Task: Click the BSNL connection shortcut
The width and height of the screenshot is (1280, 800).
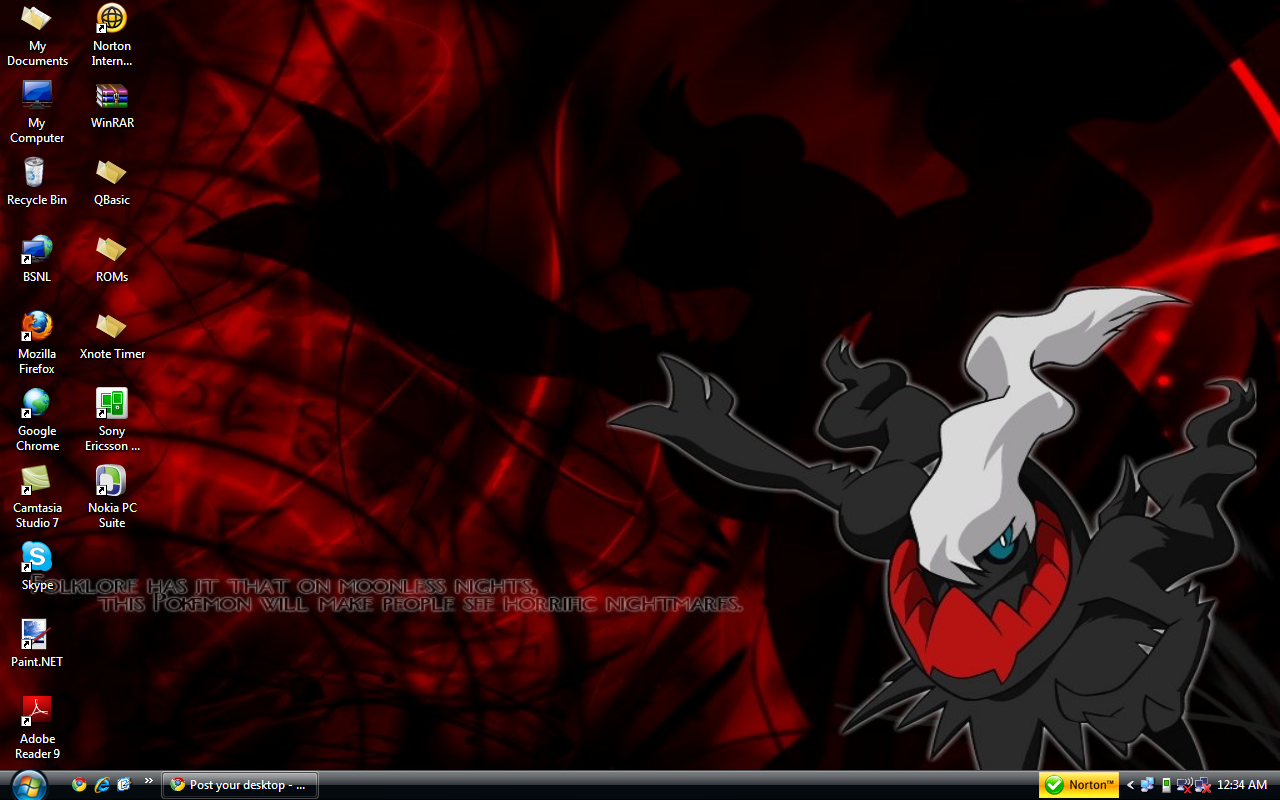Action: 37,250
